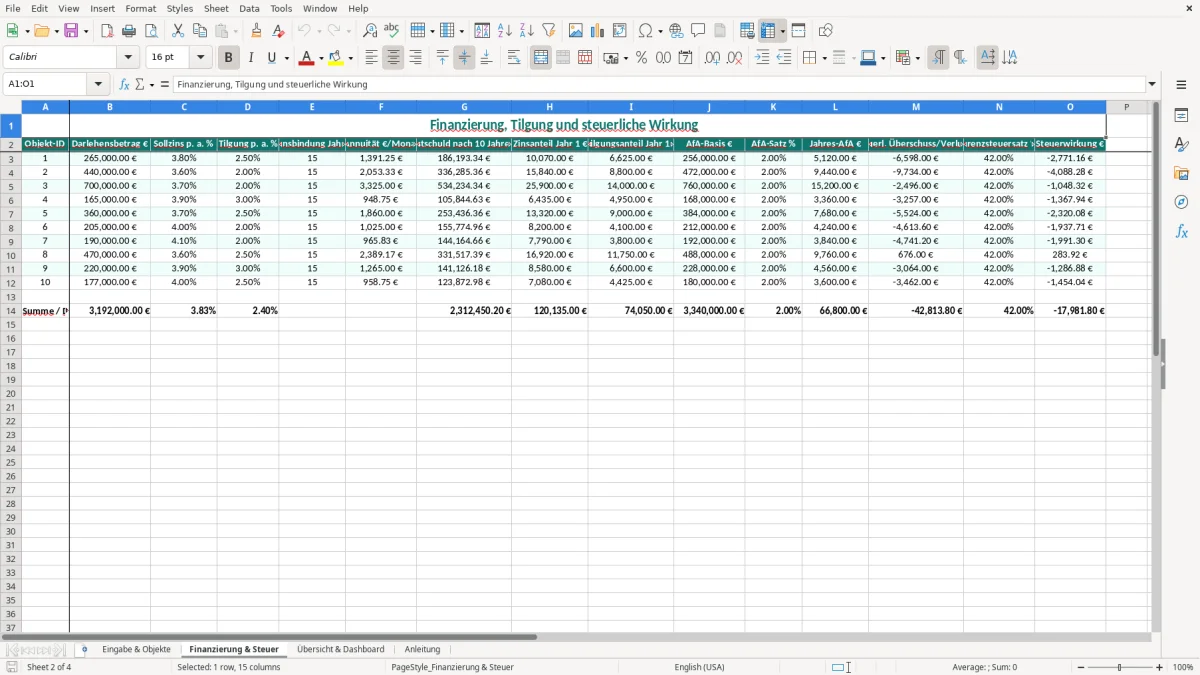Align text right
Screen dimensions: 1200x675
coord(415,58)
